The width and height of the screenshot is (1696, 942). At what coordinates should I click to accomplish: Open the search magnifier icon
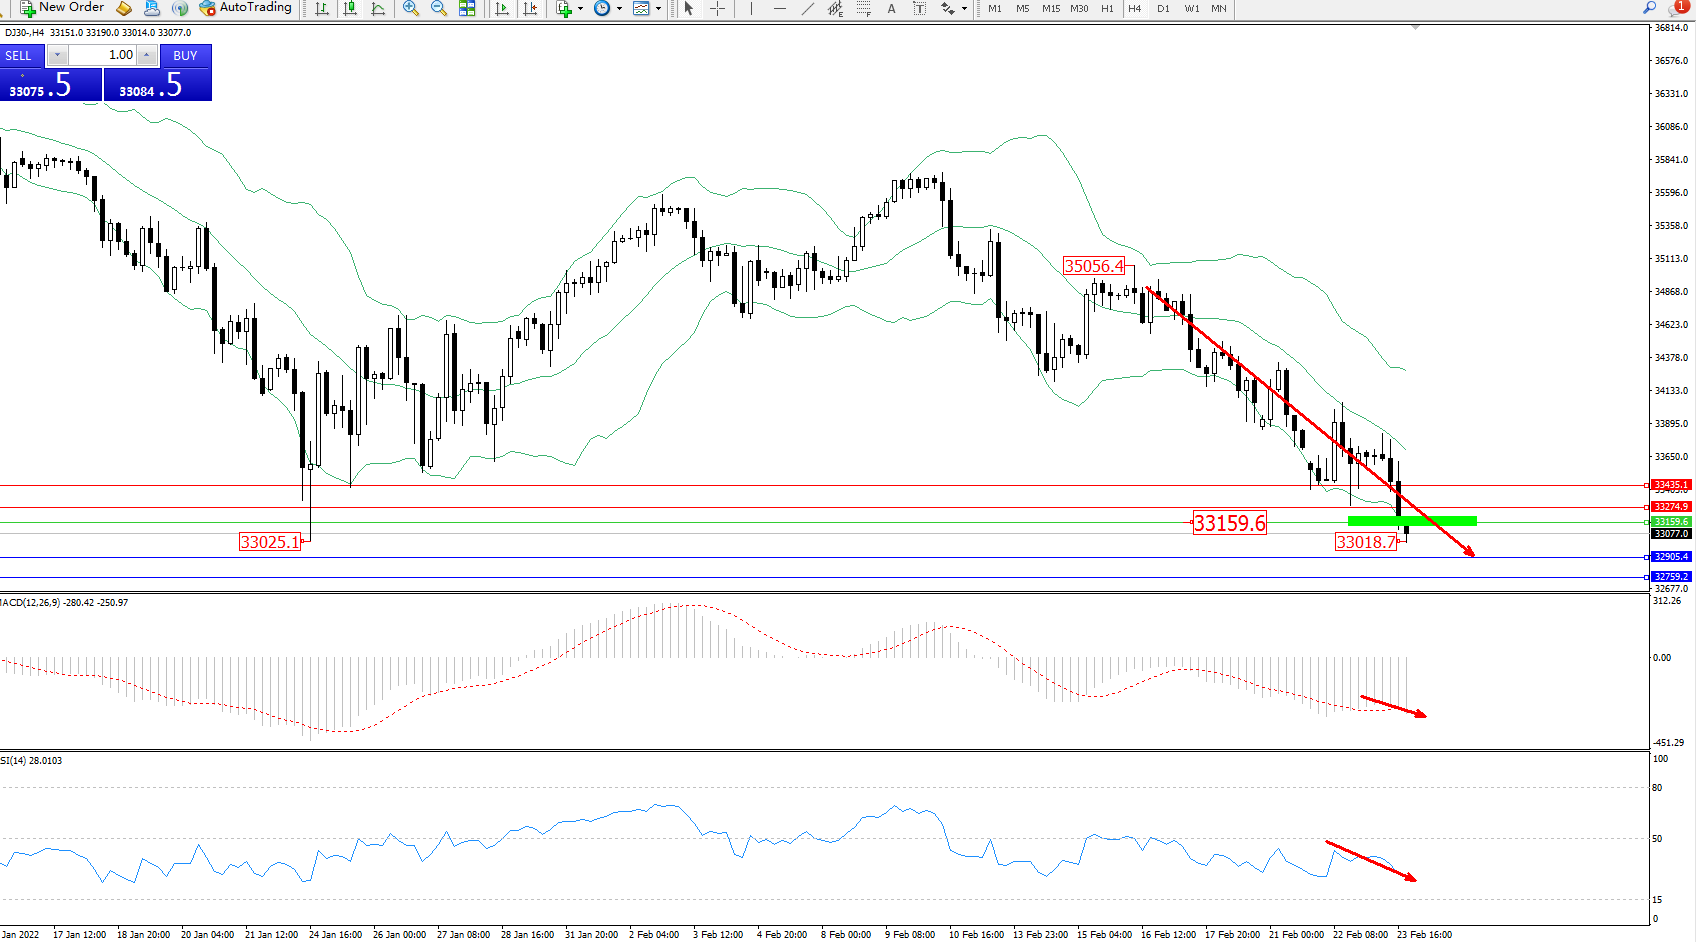1649,8
